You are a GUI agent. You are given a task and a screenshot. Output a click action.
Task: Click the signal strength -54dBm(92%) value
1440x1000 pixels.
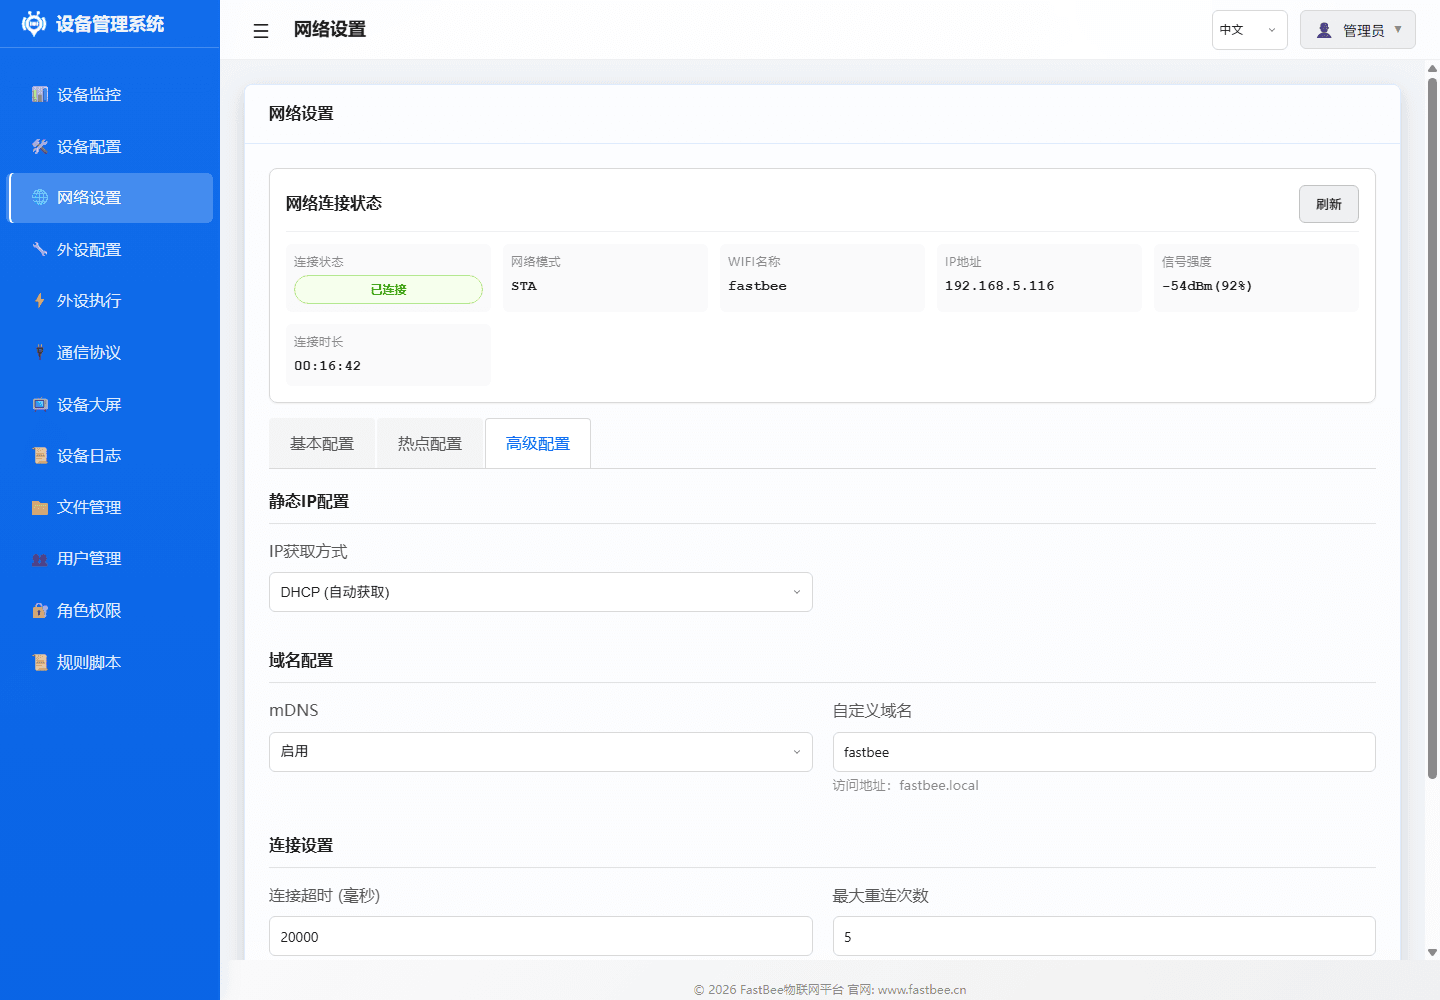pos(1207,286)
